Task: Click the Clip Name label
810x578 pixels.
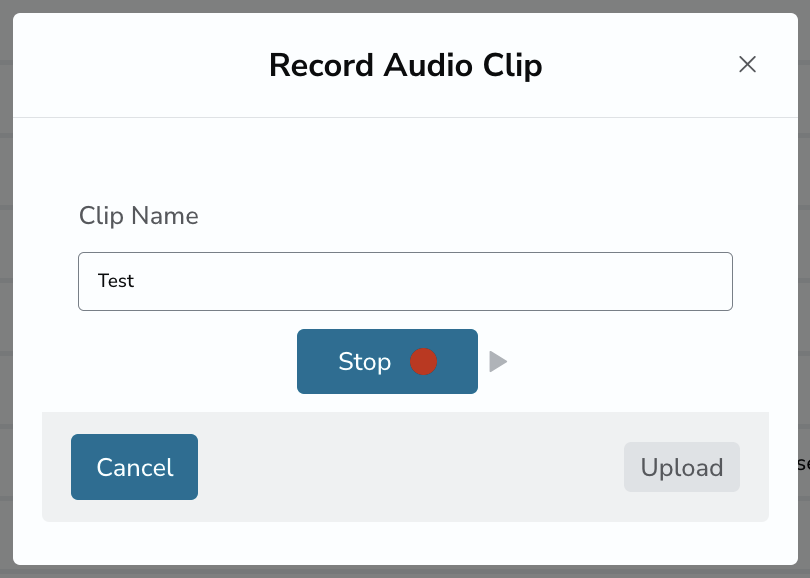Action: click(138, 215)
